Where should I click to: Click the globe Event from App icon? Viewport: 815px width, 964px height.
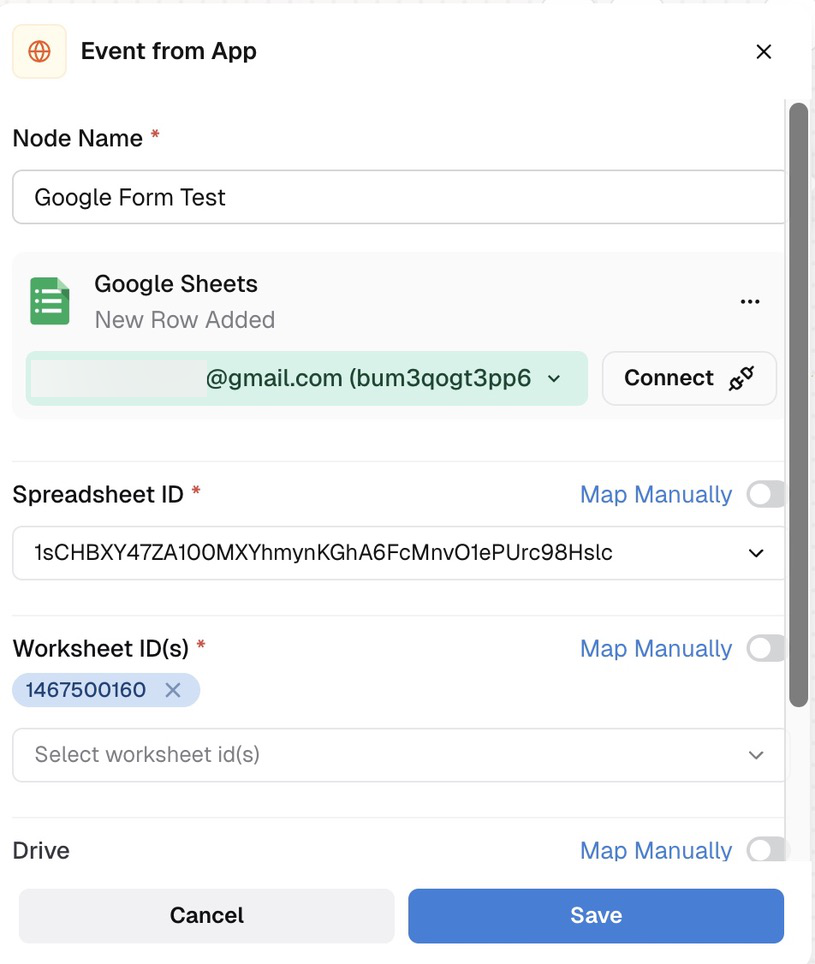39,52
